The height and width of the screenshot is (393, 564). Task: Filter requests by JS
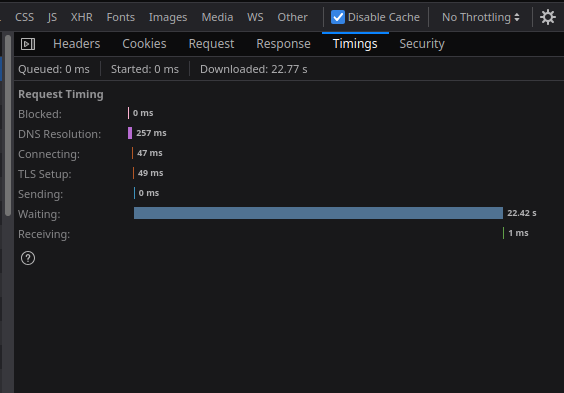pos(52,17)
